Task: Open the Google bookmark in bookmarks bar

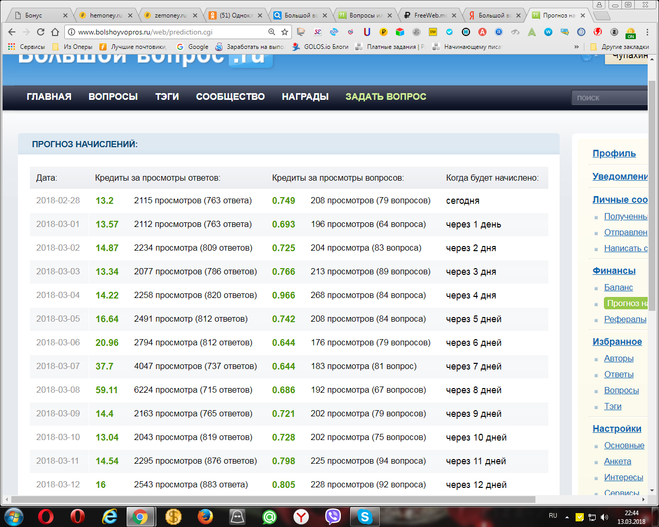Action: (x=198, y=47)
